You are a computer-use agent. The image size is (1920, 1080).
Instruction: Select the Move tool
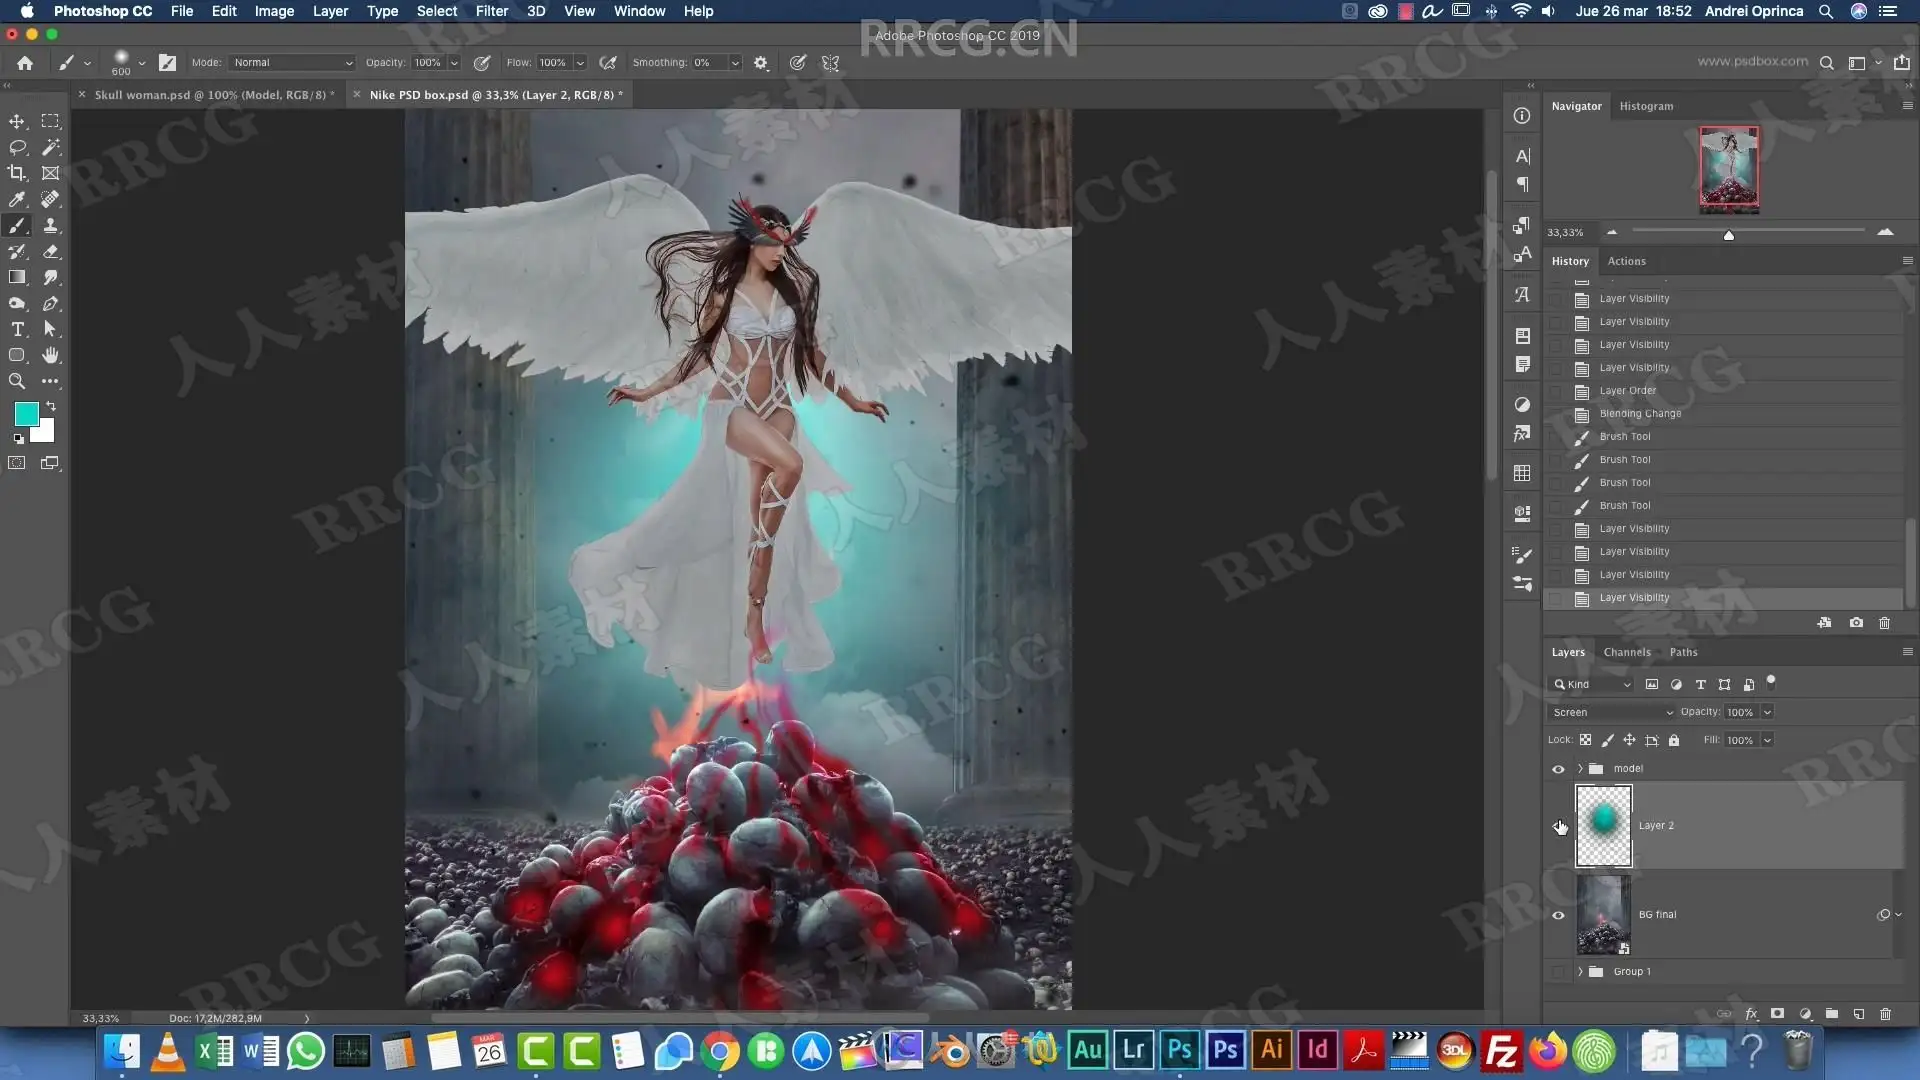(17, 121)
